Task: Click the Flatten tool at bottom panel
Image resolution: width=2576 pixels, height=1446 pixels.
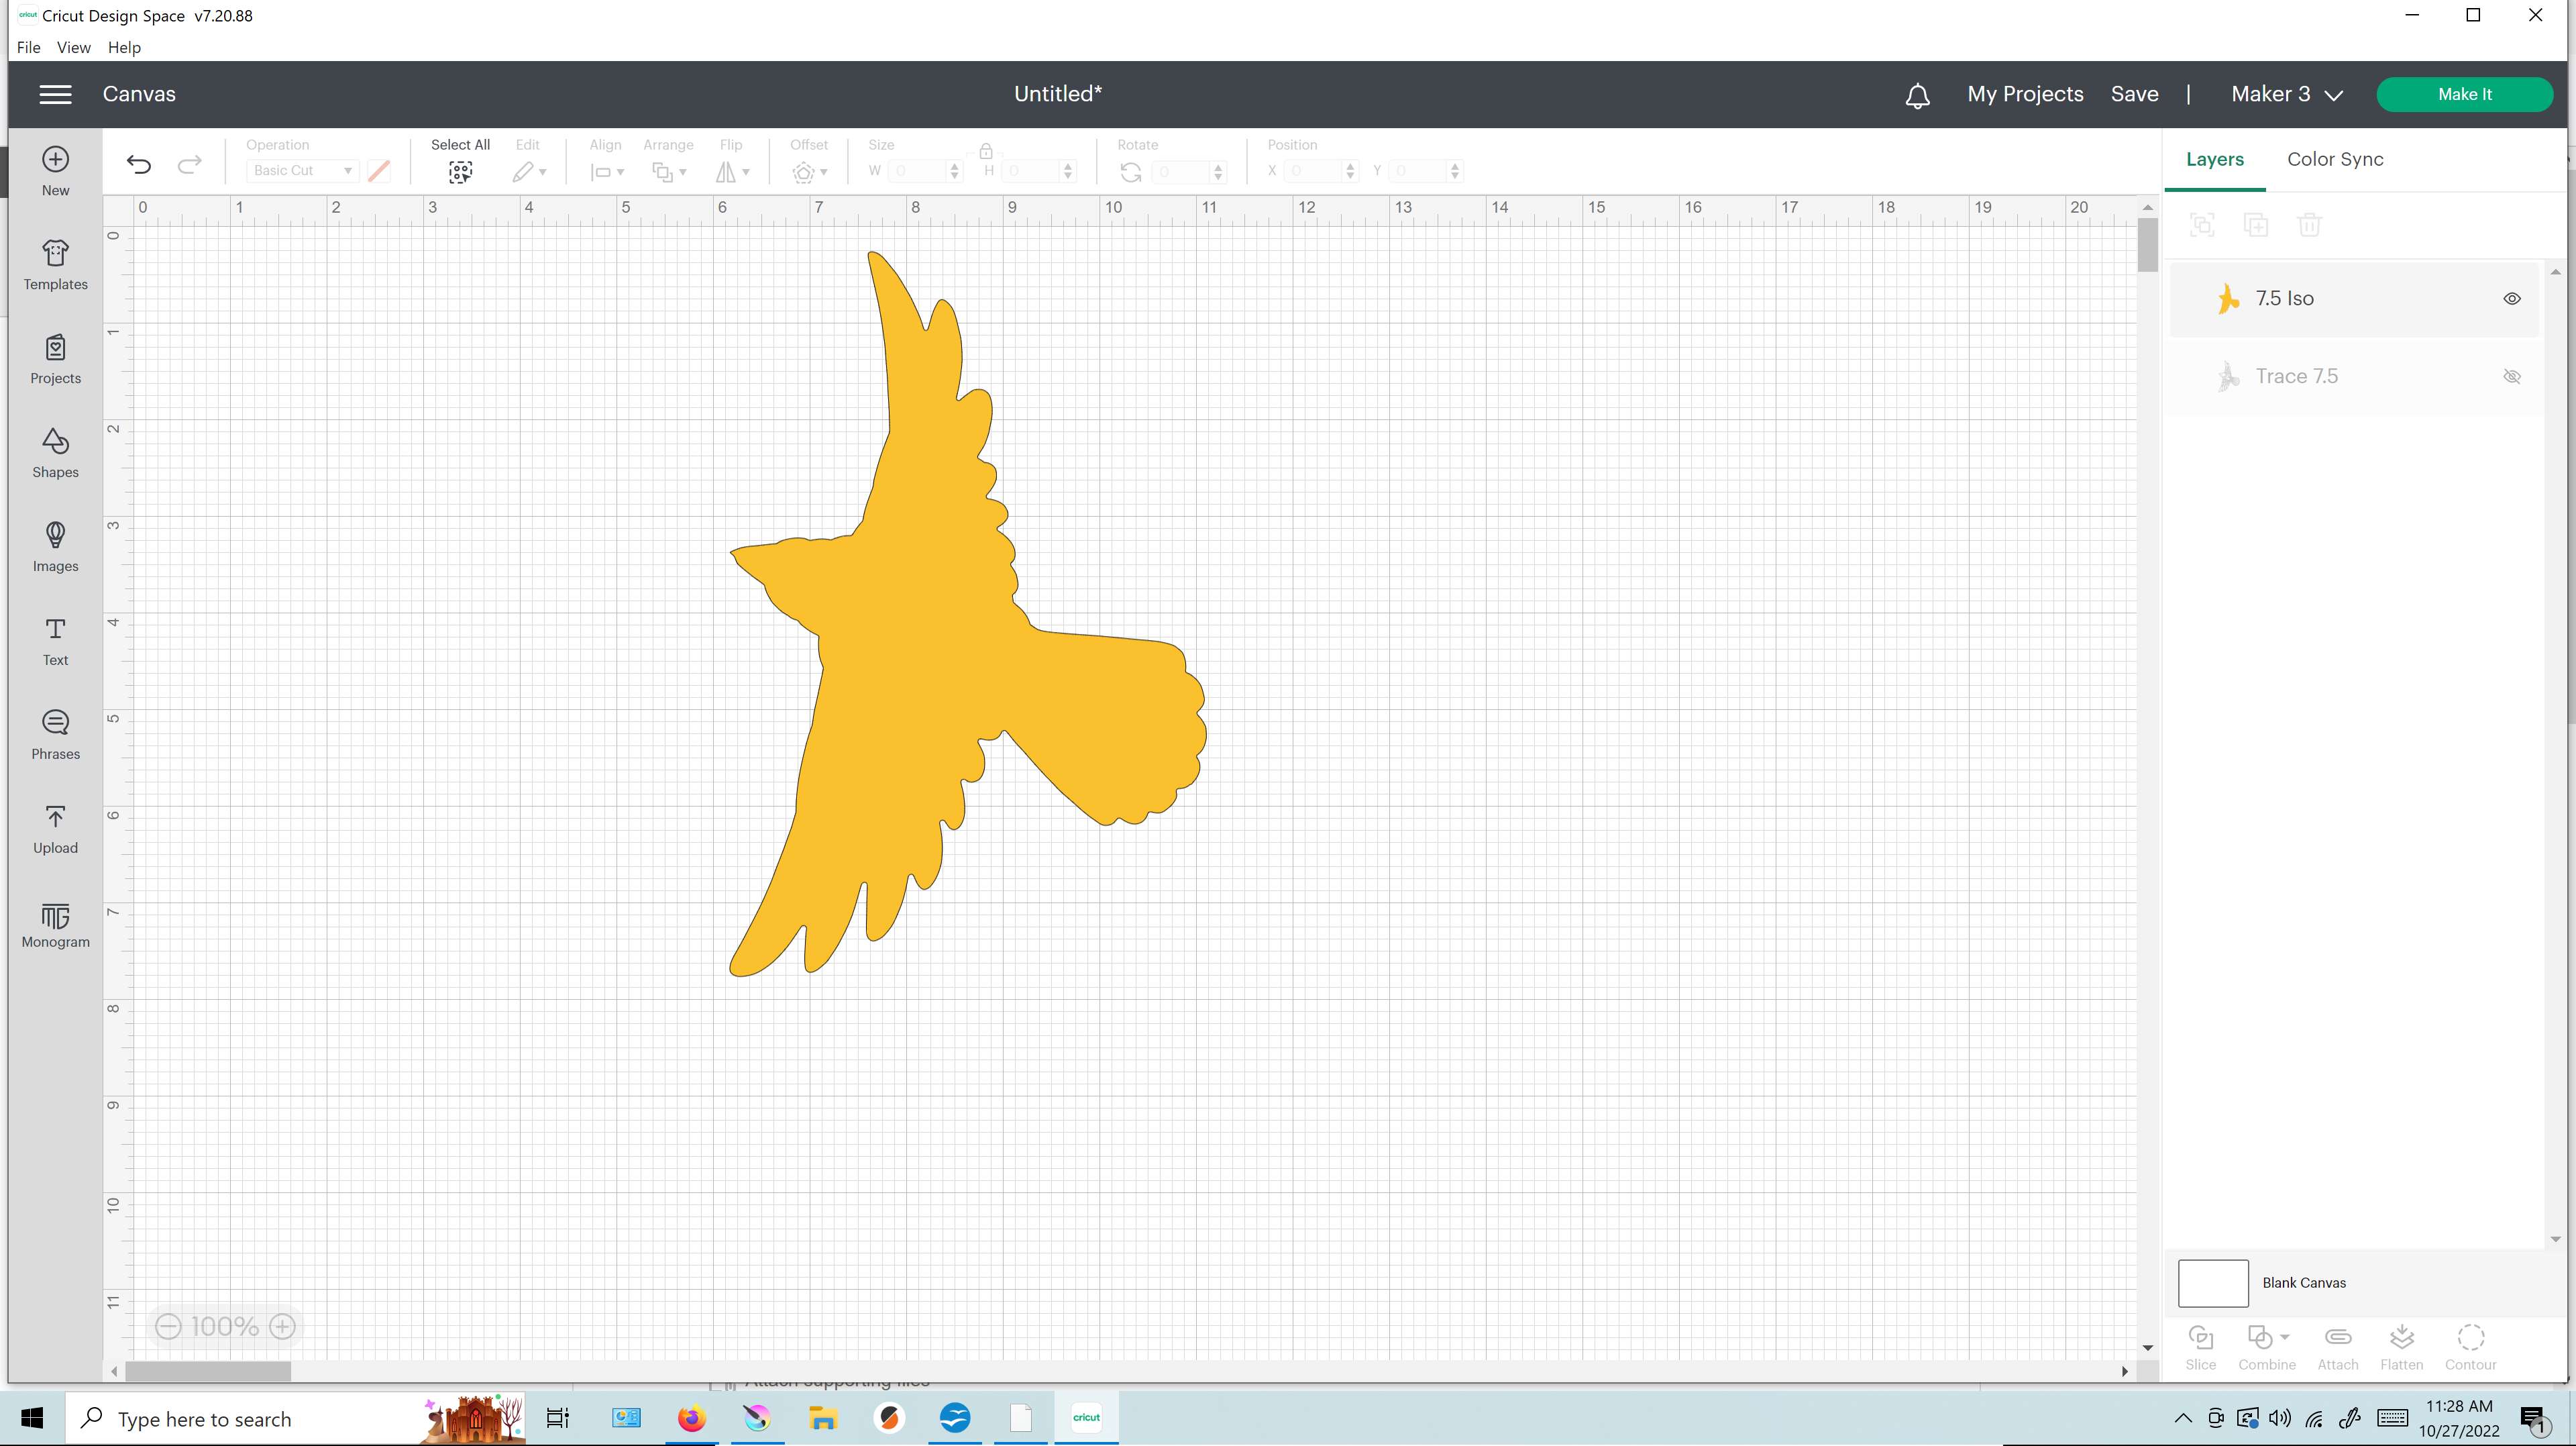Action: tap(2401, 1345)
